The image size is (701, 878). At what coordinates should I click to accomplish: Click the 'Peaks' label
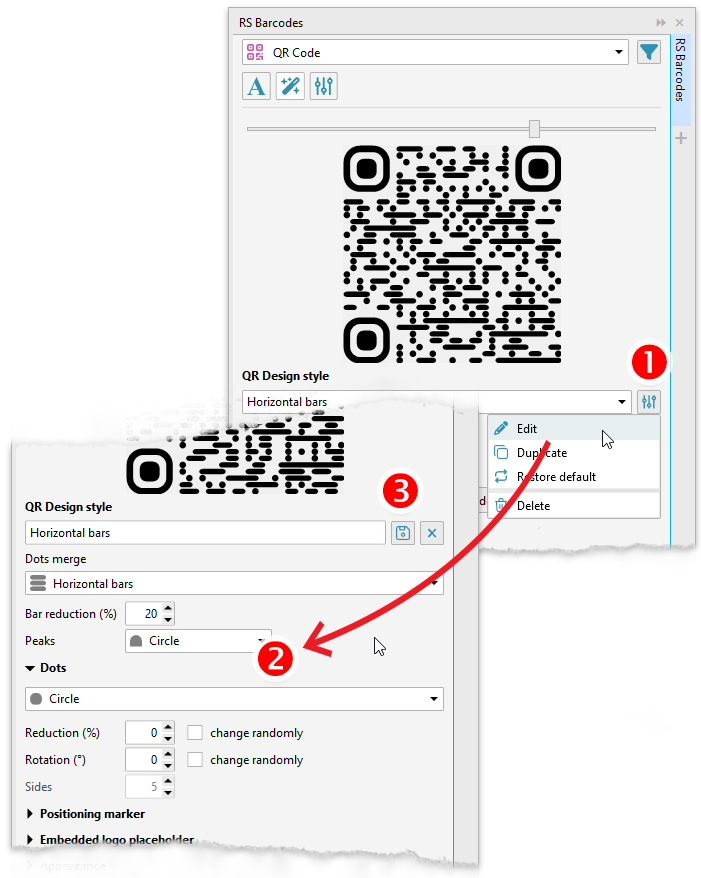tap(40, 641)
